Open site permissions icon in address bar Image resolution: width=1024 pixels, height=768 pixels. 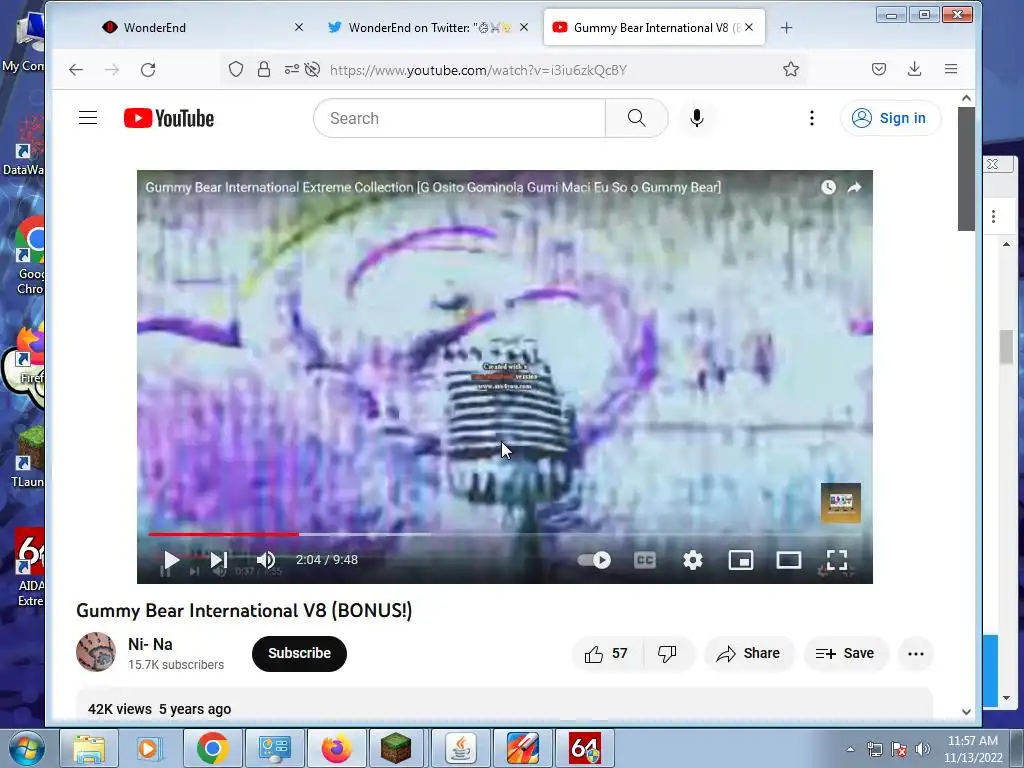pos(291,69)
